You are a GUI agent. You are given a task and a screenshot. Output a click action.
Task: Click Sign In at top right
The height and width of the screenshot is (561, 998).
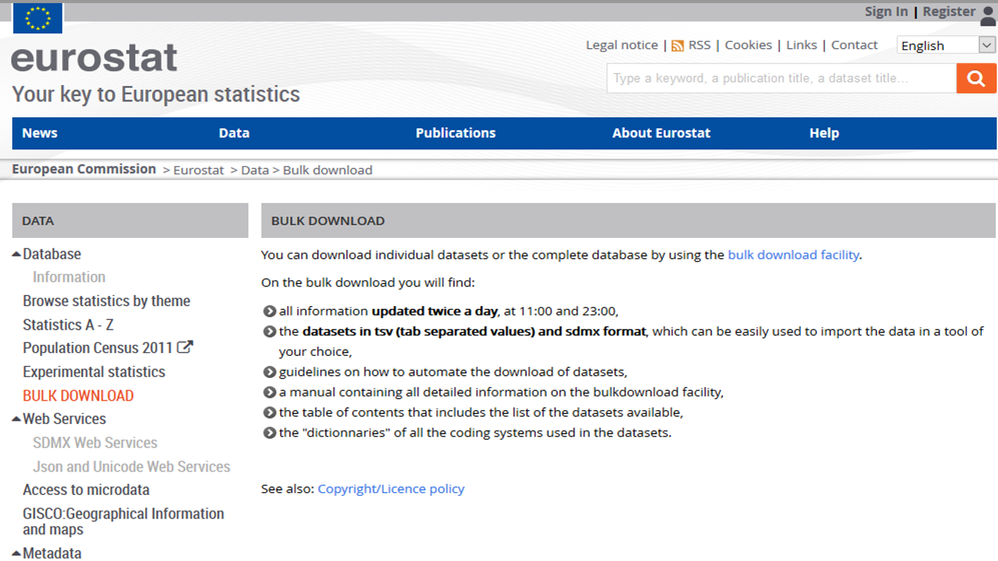(886, 11)
